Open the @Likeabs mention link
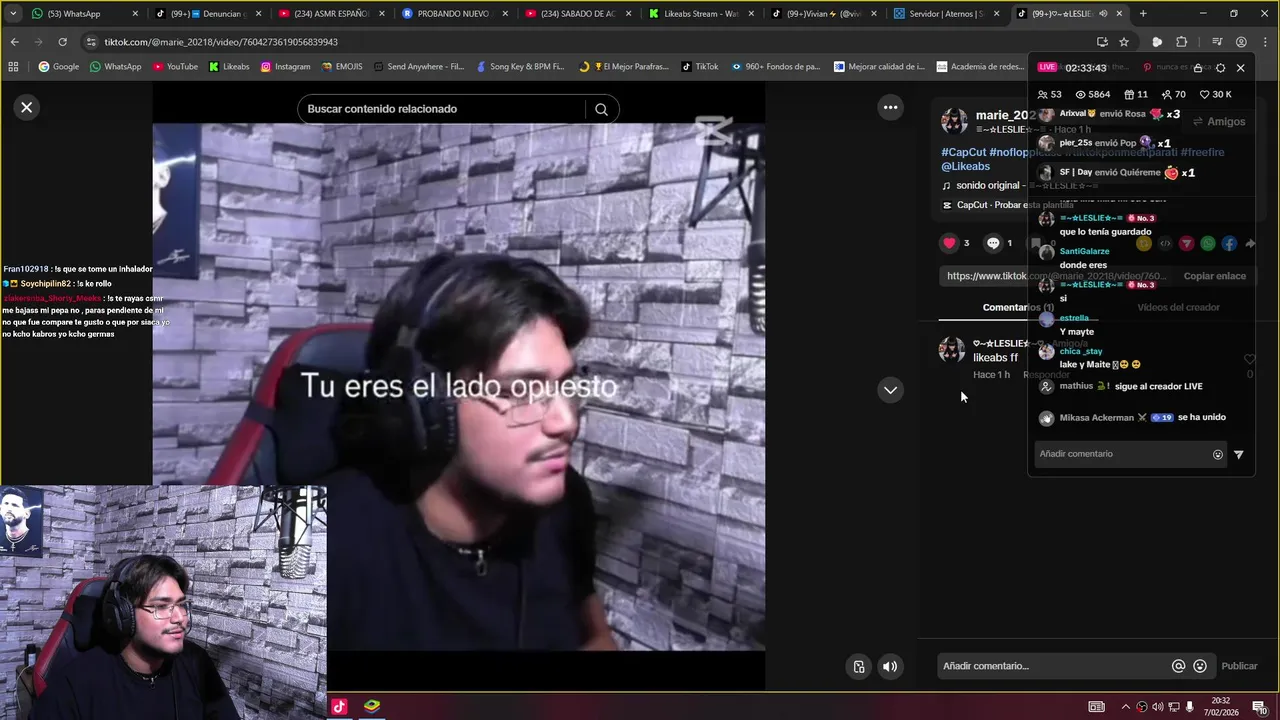 tap(965, 166)
